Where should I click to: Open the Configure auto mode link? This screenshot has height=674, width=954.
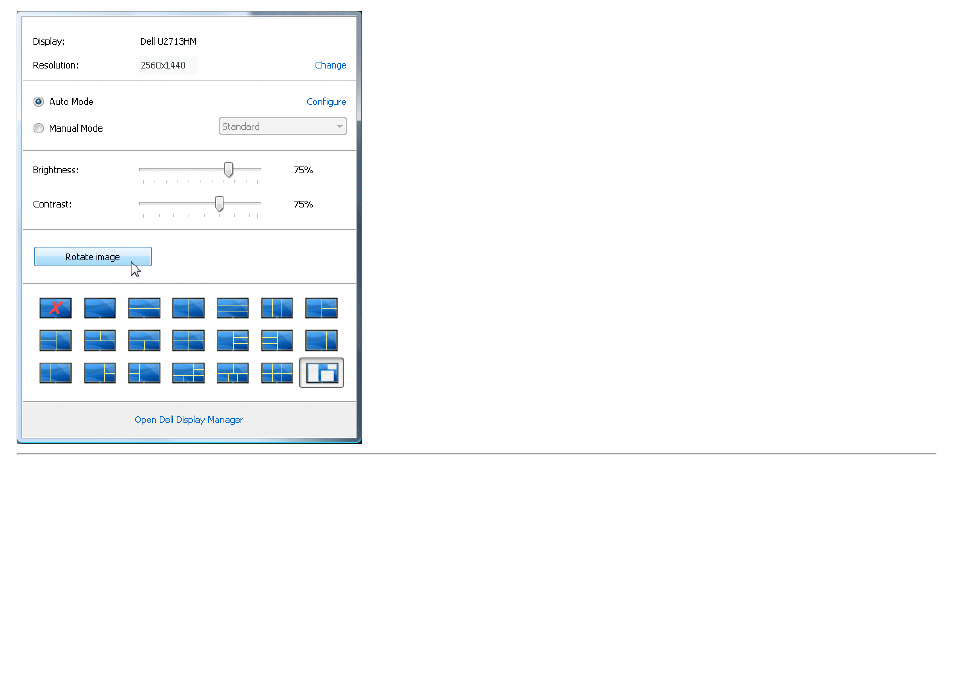[x=326, y=102]
